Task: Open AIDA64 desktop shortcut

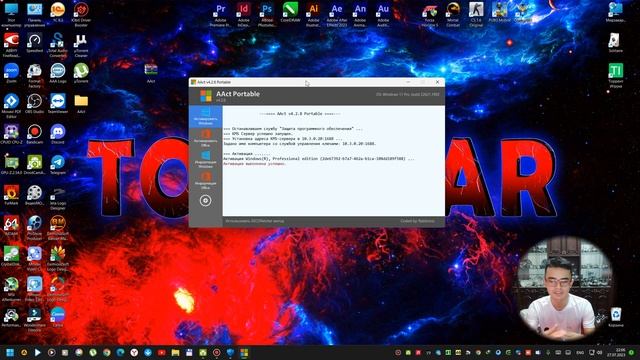Action: tap(11, 226)
